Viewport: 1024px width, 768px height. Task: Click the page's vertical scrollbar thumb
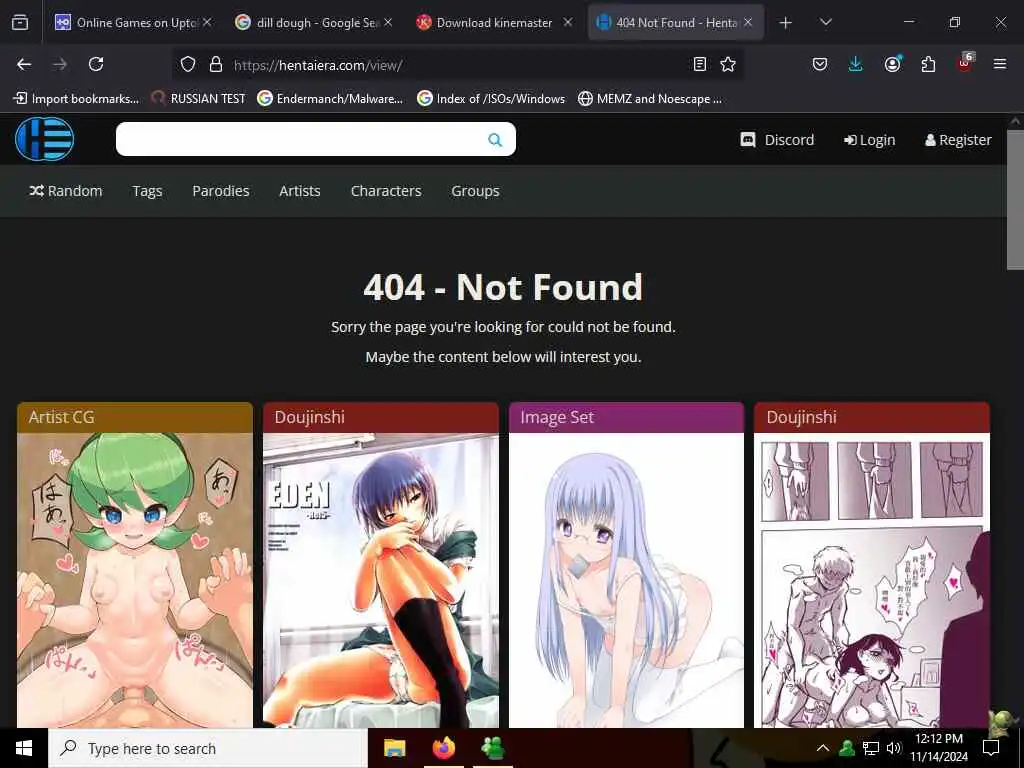tap(1015, 199)
